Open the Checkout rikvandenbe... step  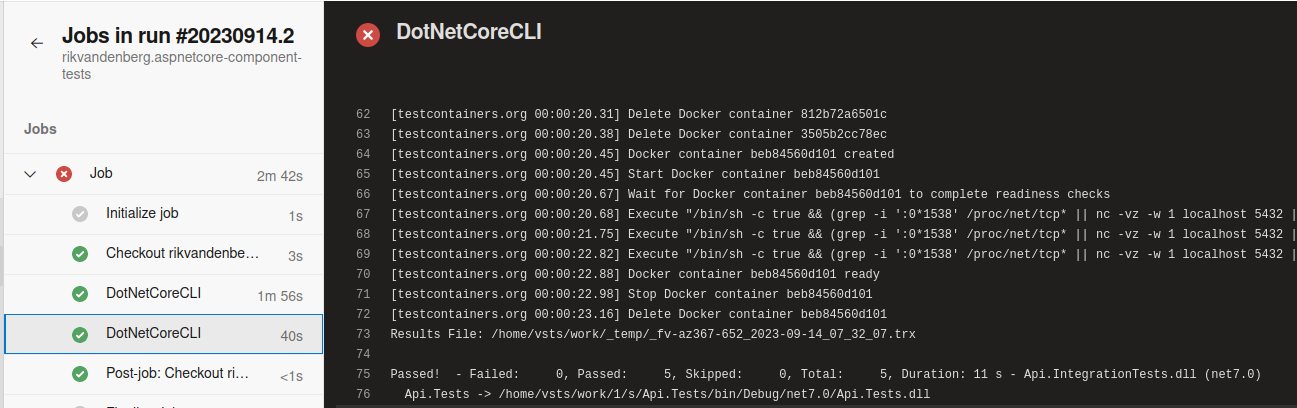[163, 254]
